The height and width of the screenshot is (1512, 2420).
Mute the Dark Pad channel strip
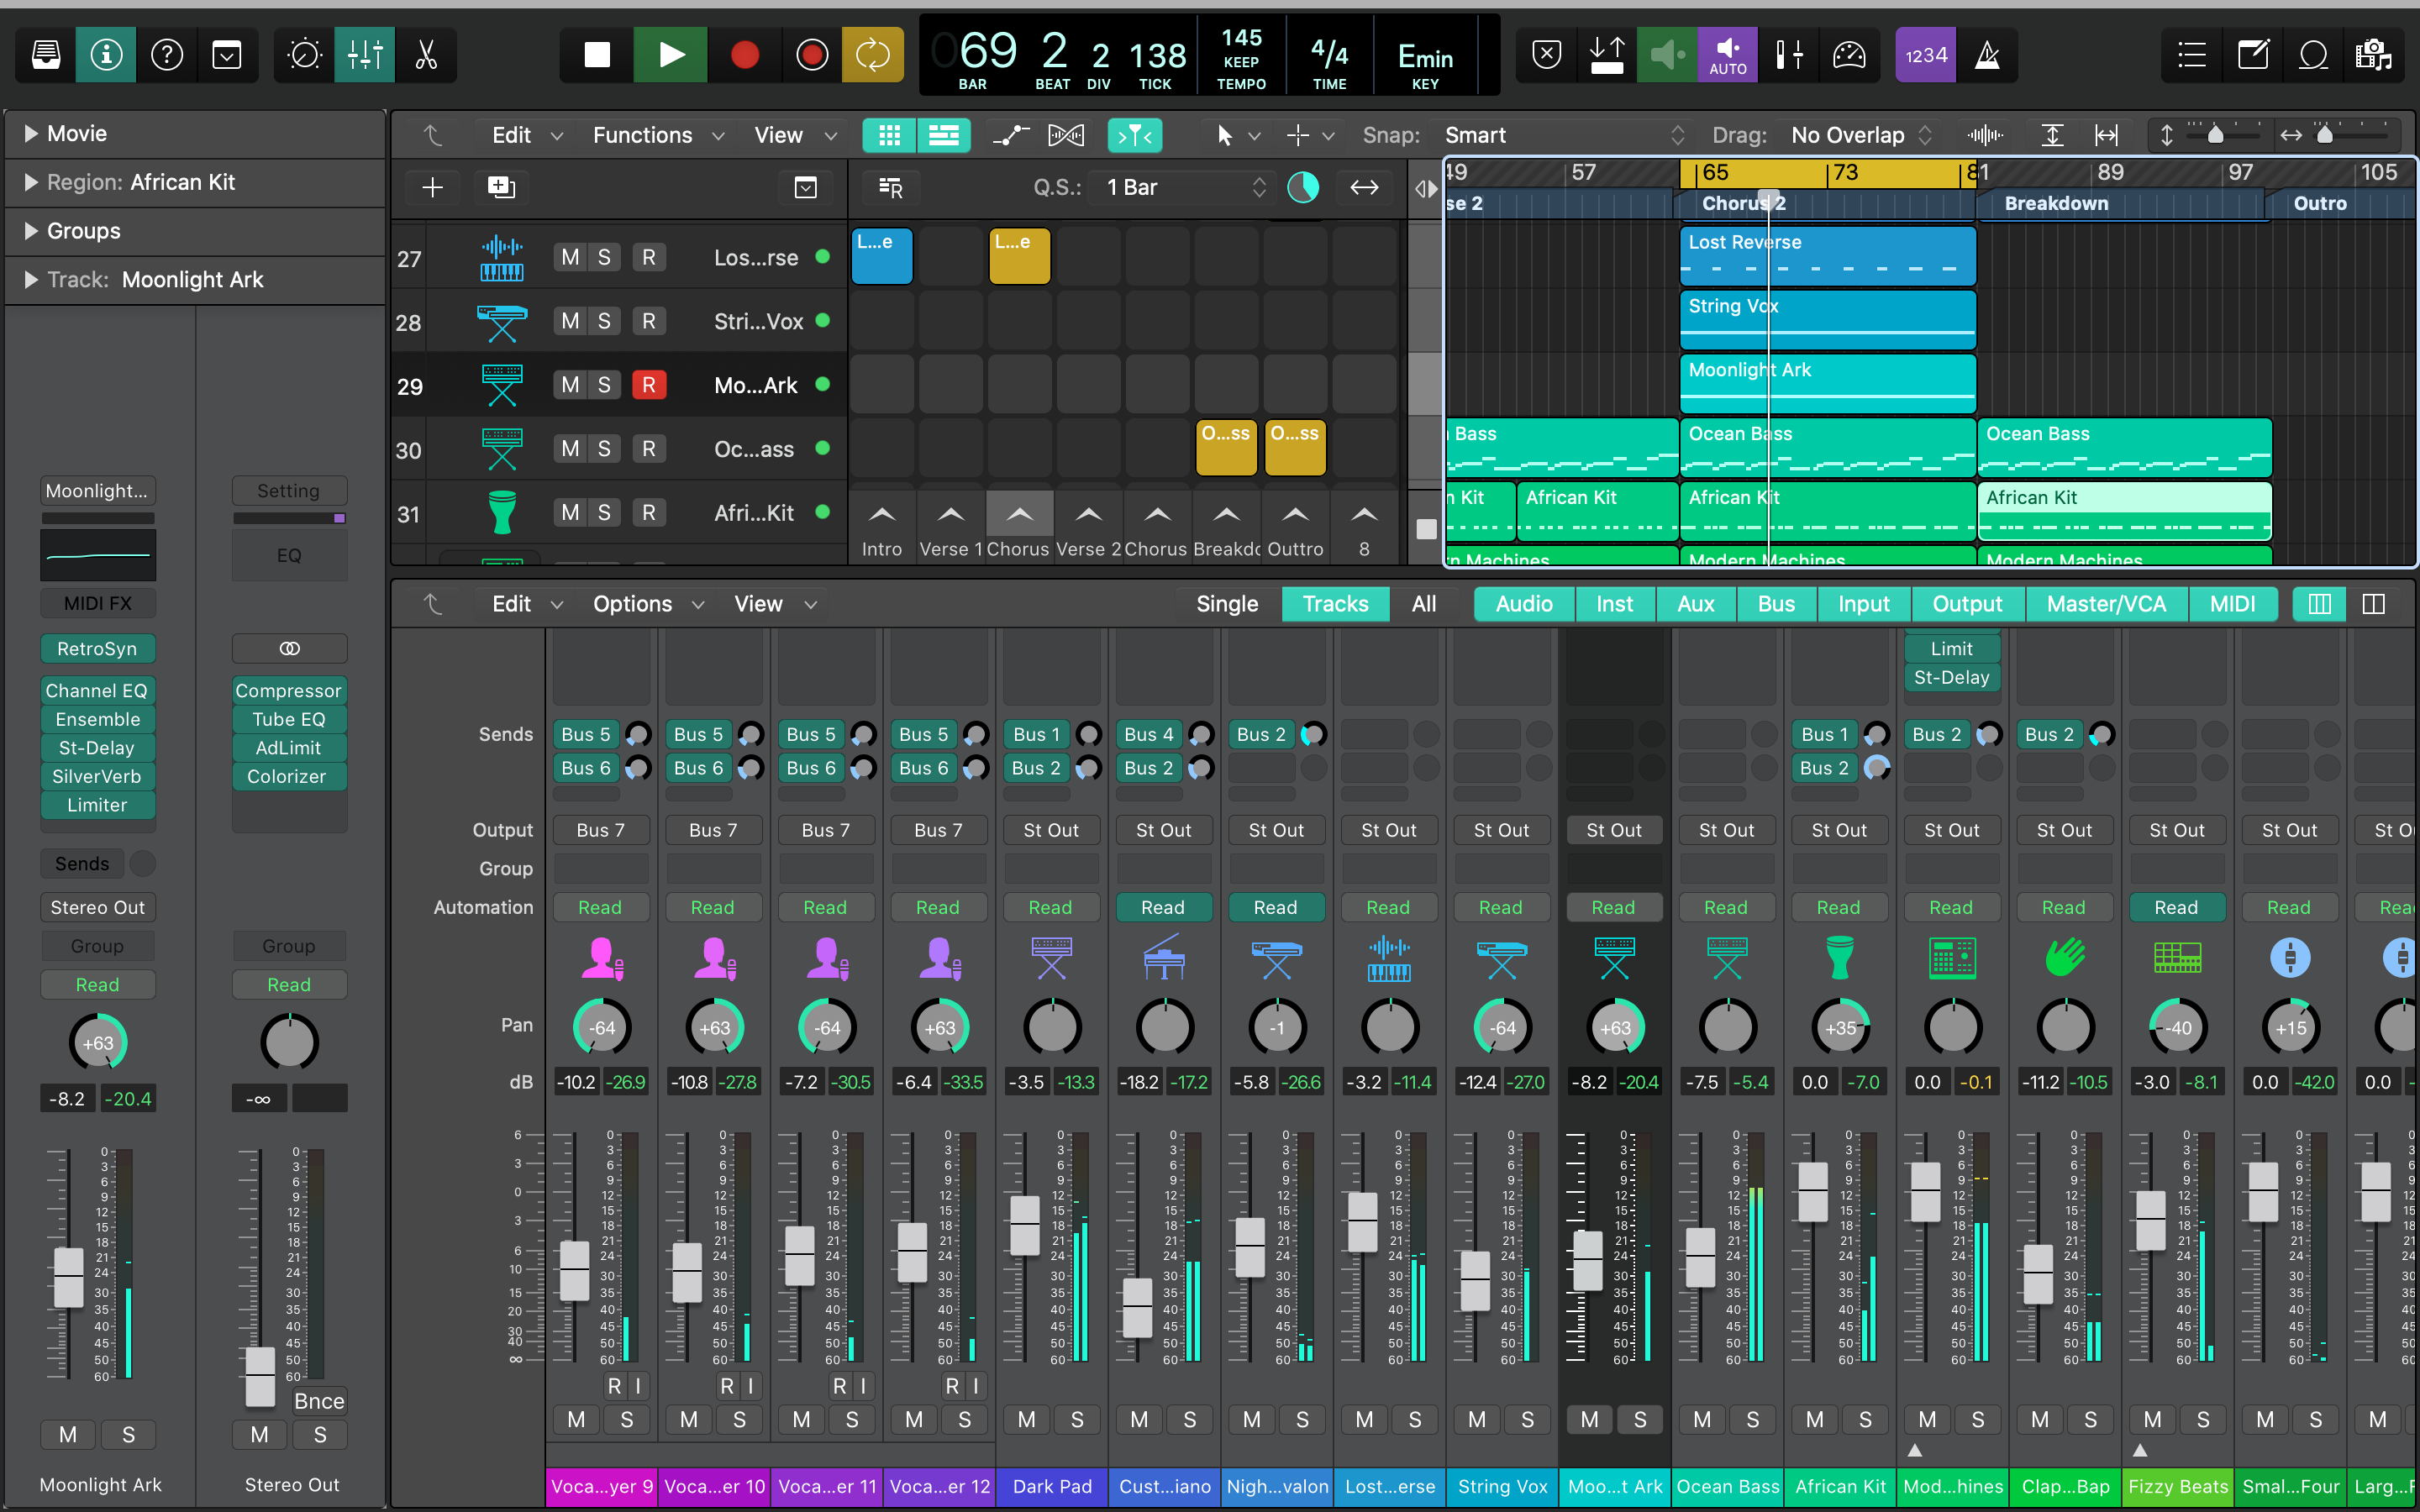coord(1026,1419)
